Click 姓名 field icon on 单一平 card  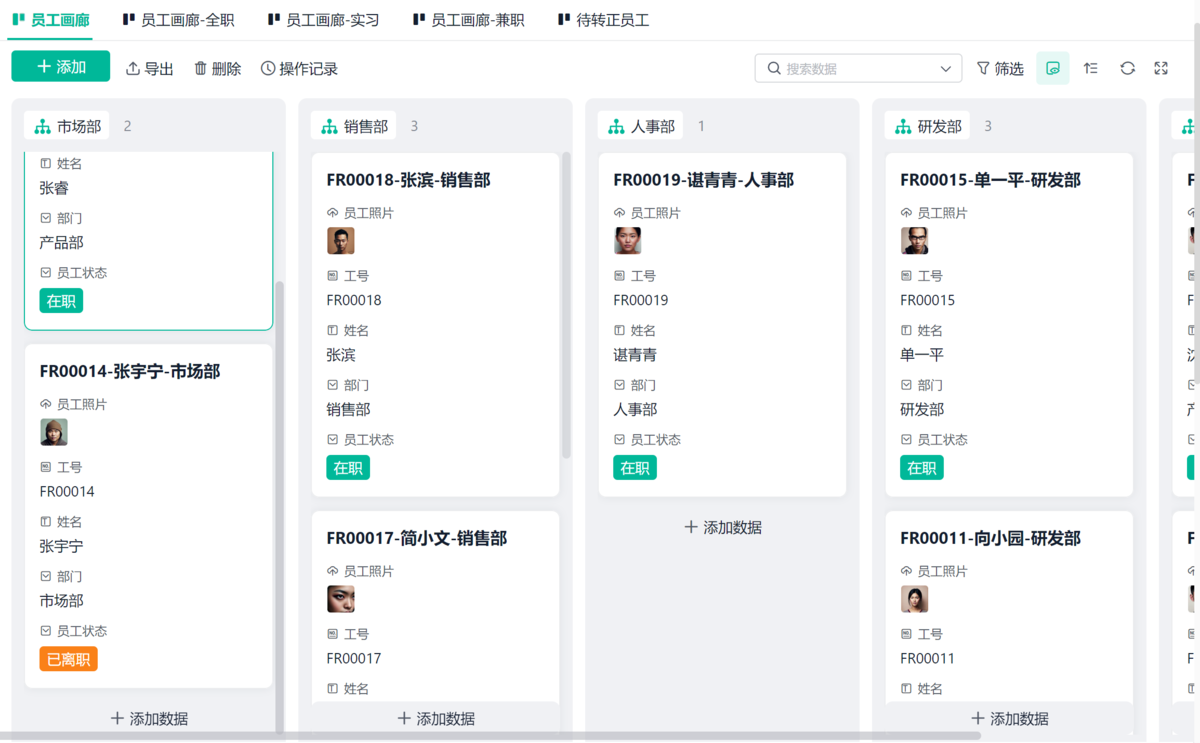pyautogui.click(x=907, y=330)
